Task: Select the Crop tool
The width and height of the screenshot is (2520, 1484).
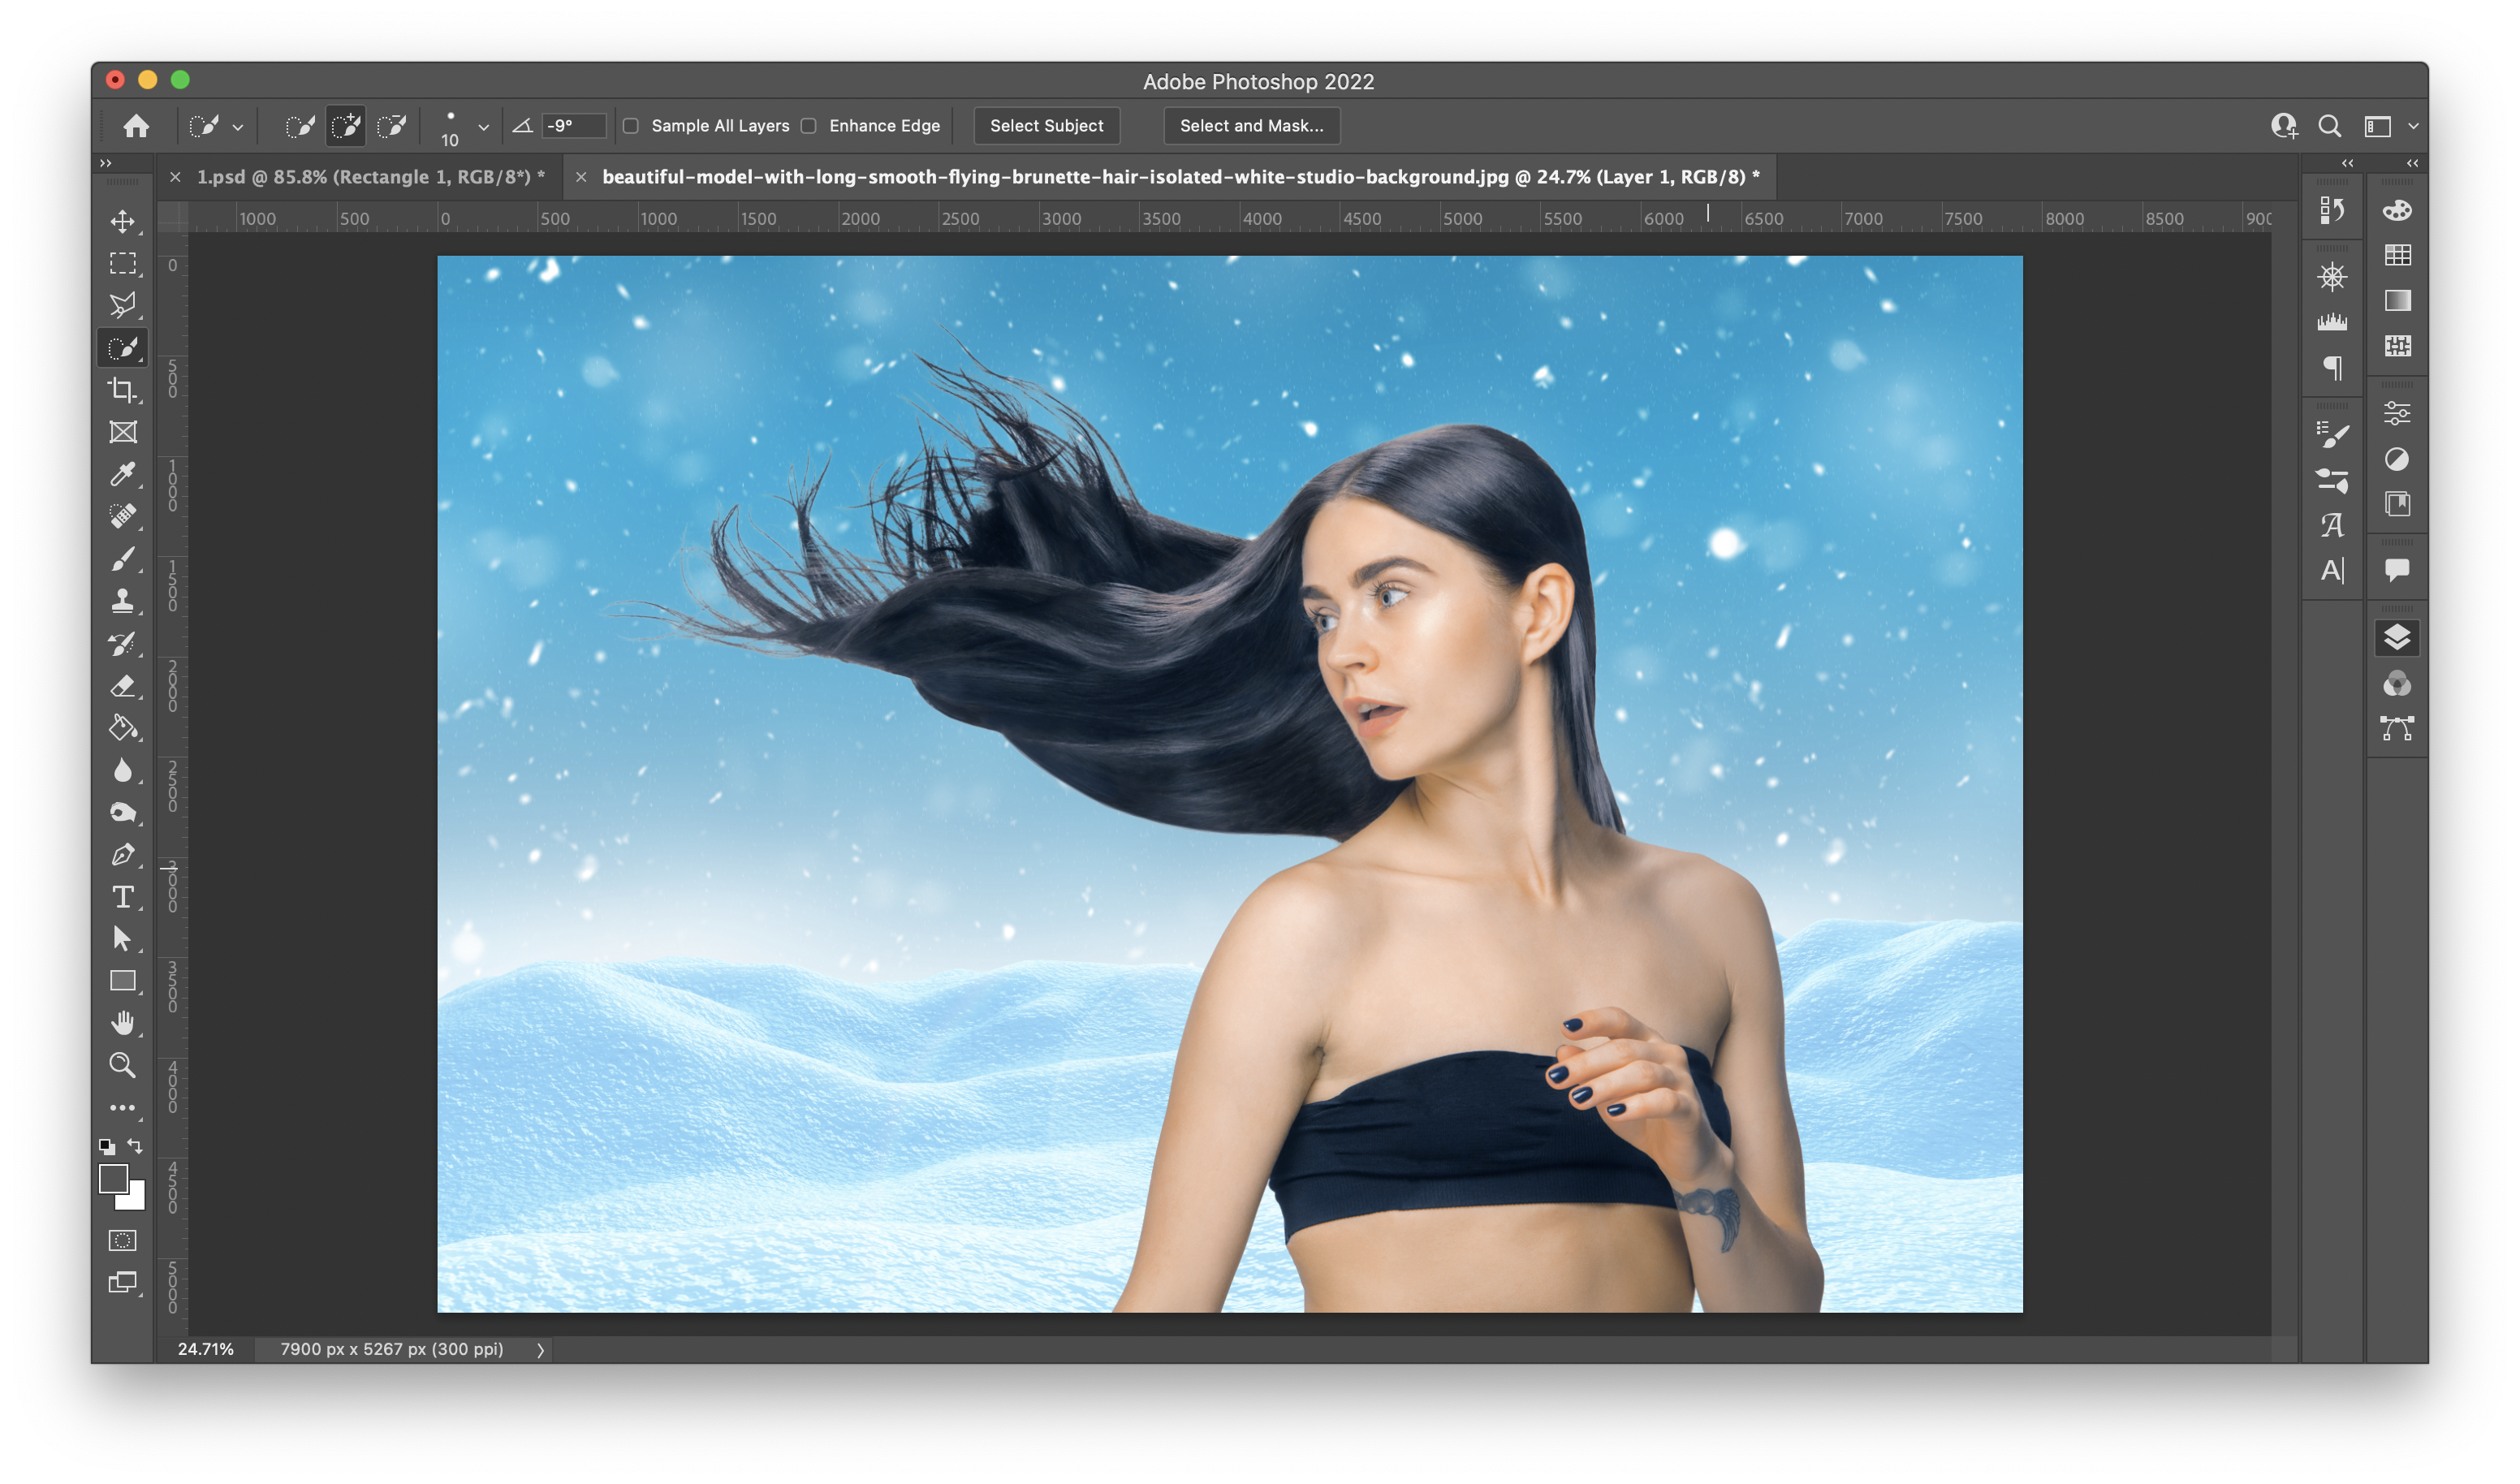Action: 123,390
